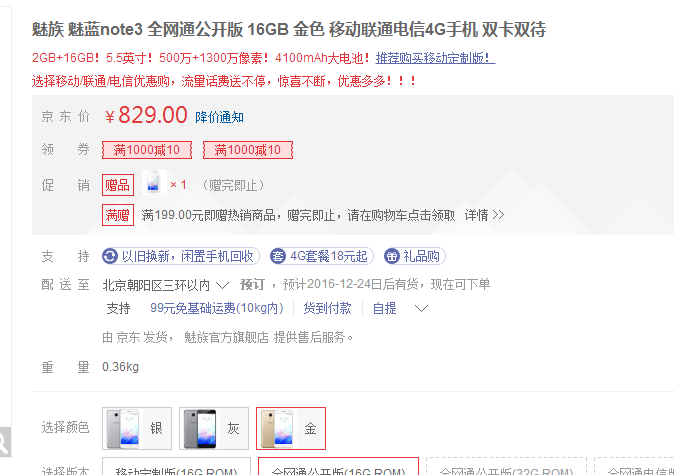Click 降价通知 price drop alert
Screen dimensions: 674x475
[x=219, y=117]
